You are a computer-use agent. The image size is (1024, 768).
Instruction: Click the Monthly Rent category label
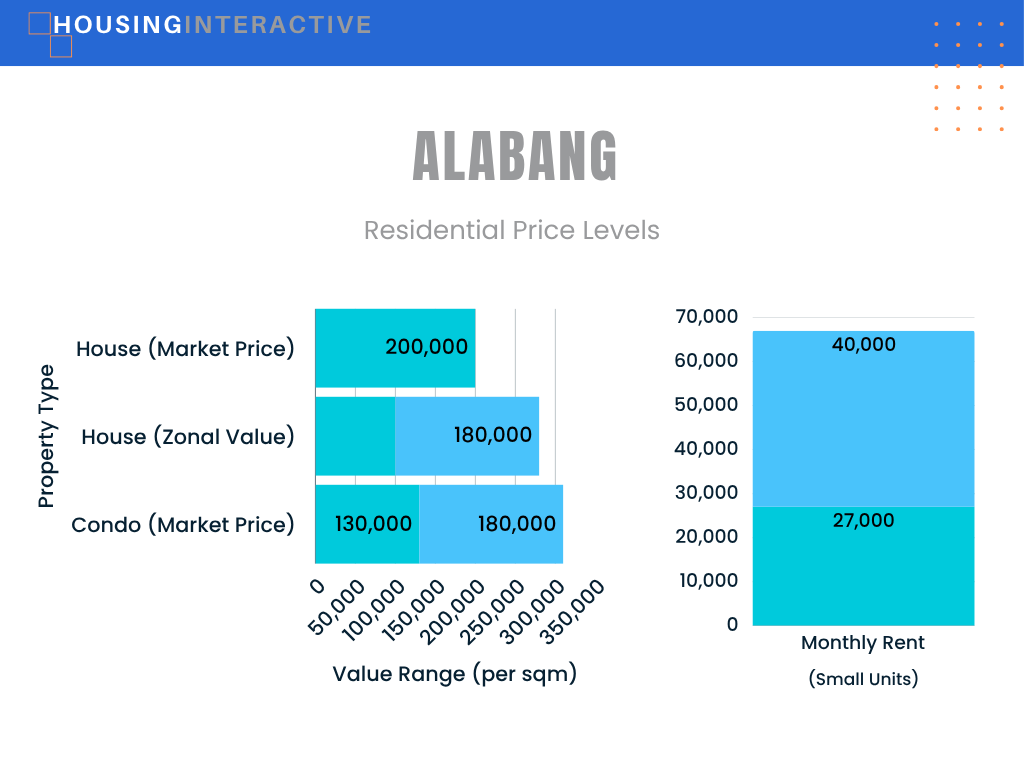click(863, 643)
